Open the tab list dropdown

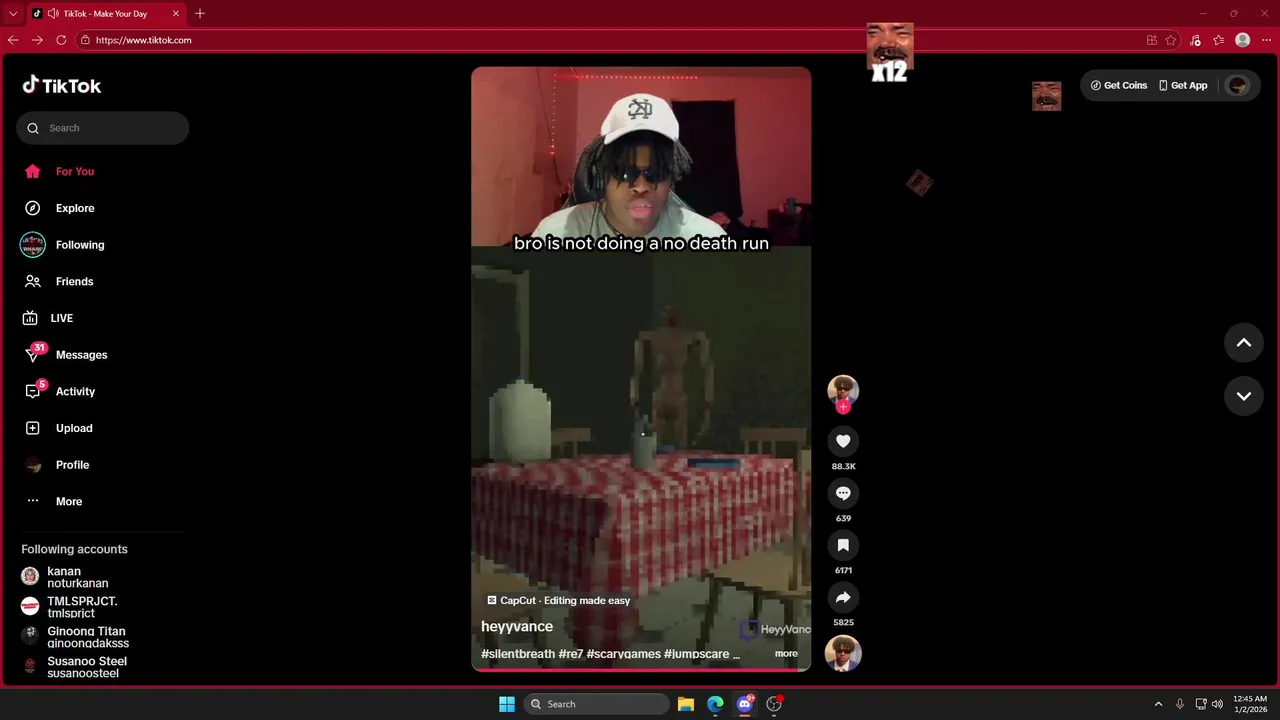(x=13, y=14)
